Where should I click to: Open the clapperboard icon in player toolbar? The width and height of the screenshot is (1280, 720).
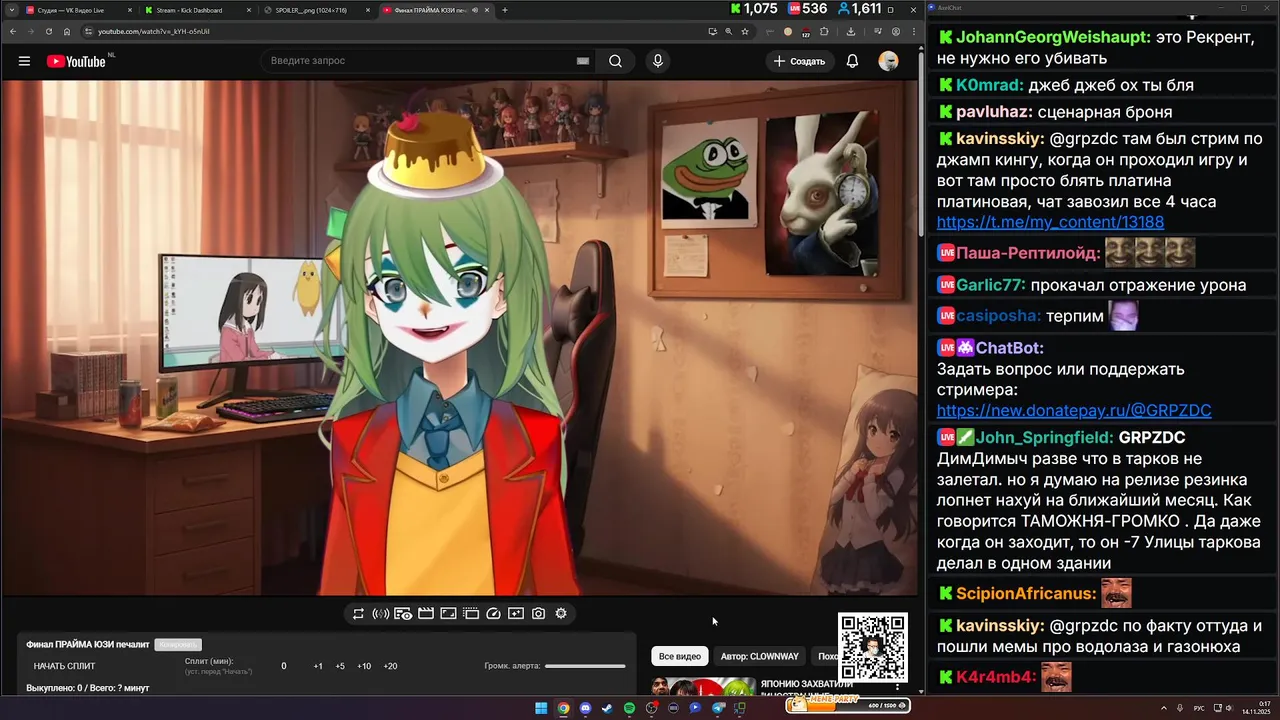click(426, 614)
